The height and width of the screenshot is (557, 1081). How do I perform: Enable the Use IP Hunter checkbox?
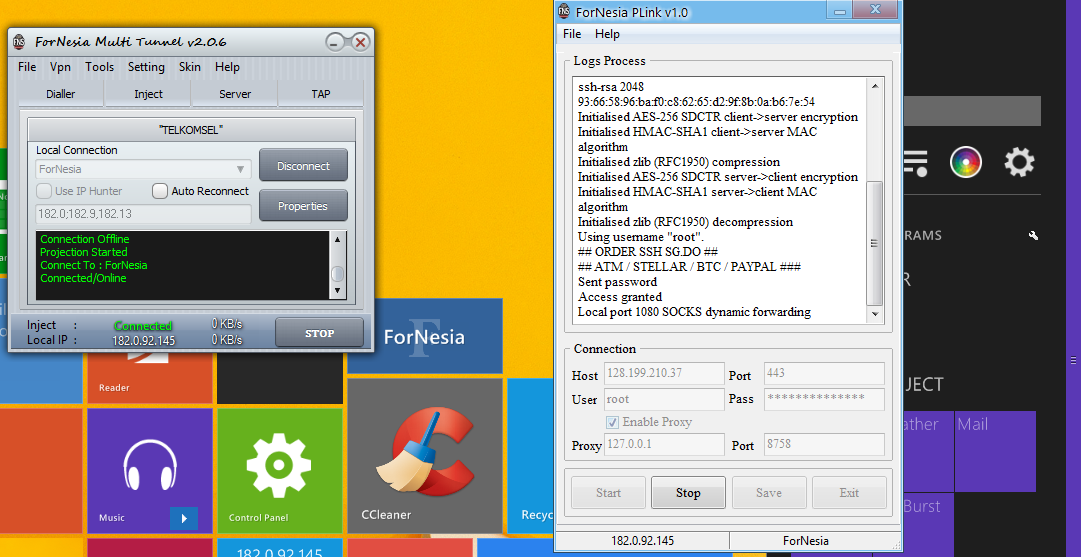(x=44, y=191)
